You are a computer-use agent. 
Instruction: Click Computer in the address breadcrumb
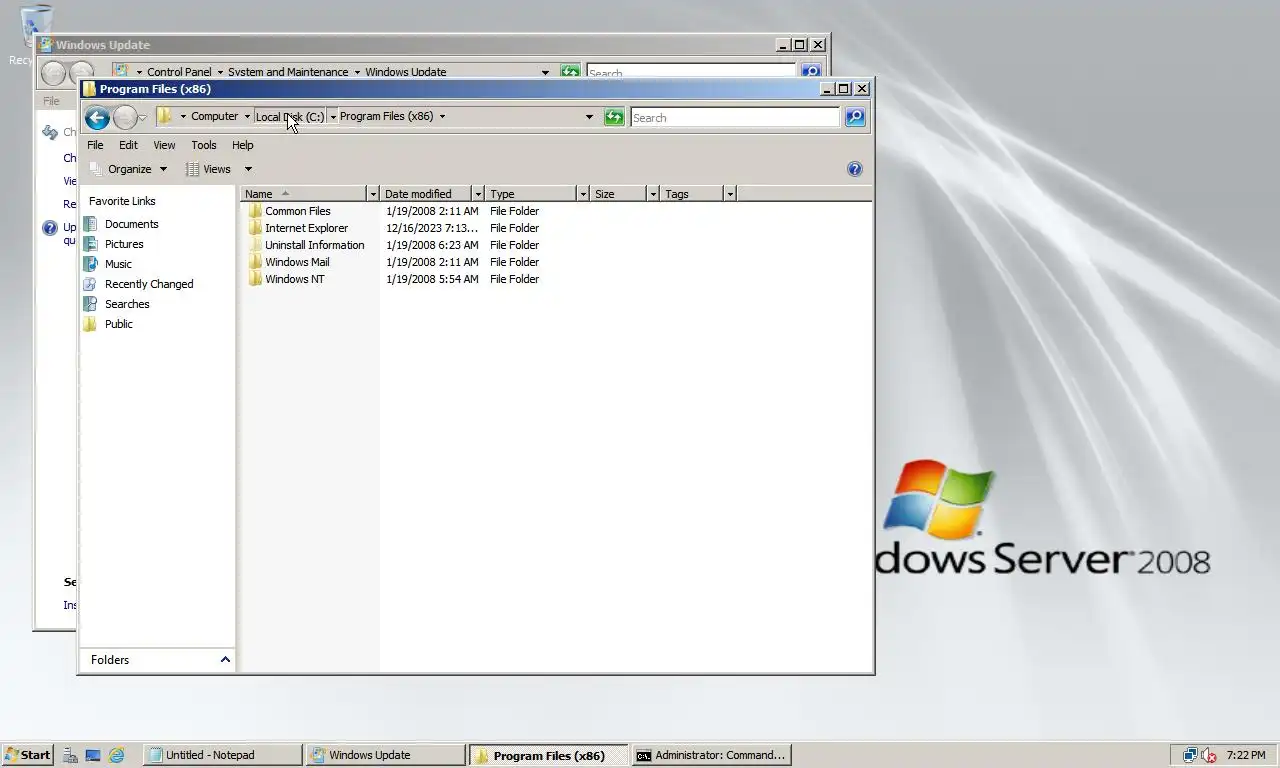[x=215, y=116]
